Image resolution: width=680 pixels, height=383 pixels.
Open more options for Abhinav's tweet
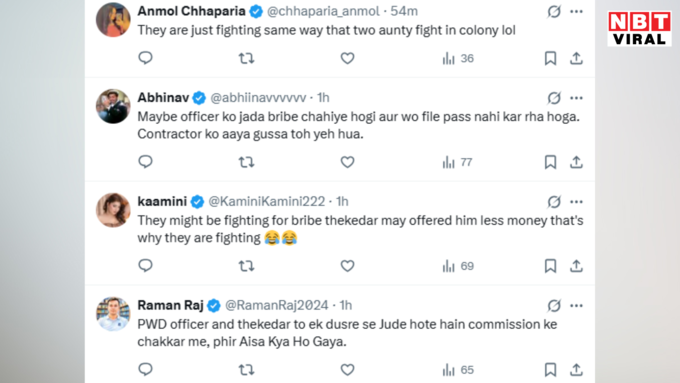click(576, 98)
